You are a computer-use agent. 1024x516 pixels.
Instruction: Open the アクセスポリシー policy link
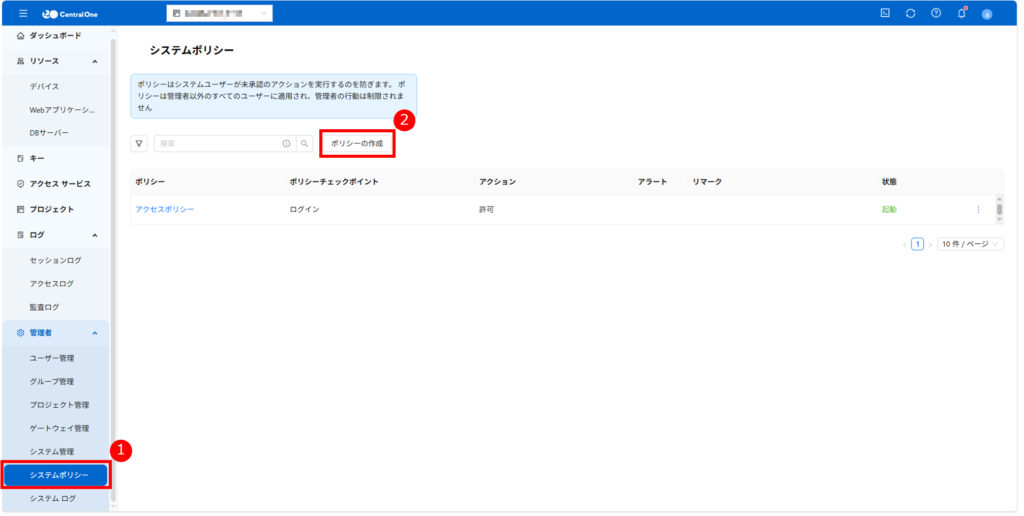(164, 209)
